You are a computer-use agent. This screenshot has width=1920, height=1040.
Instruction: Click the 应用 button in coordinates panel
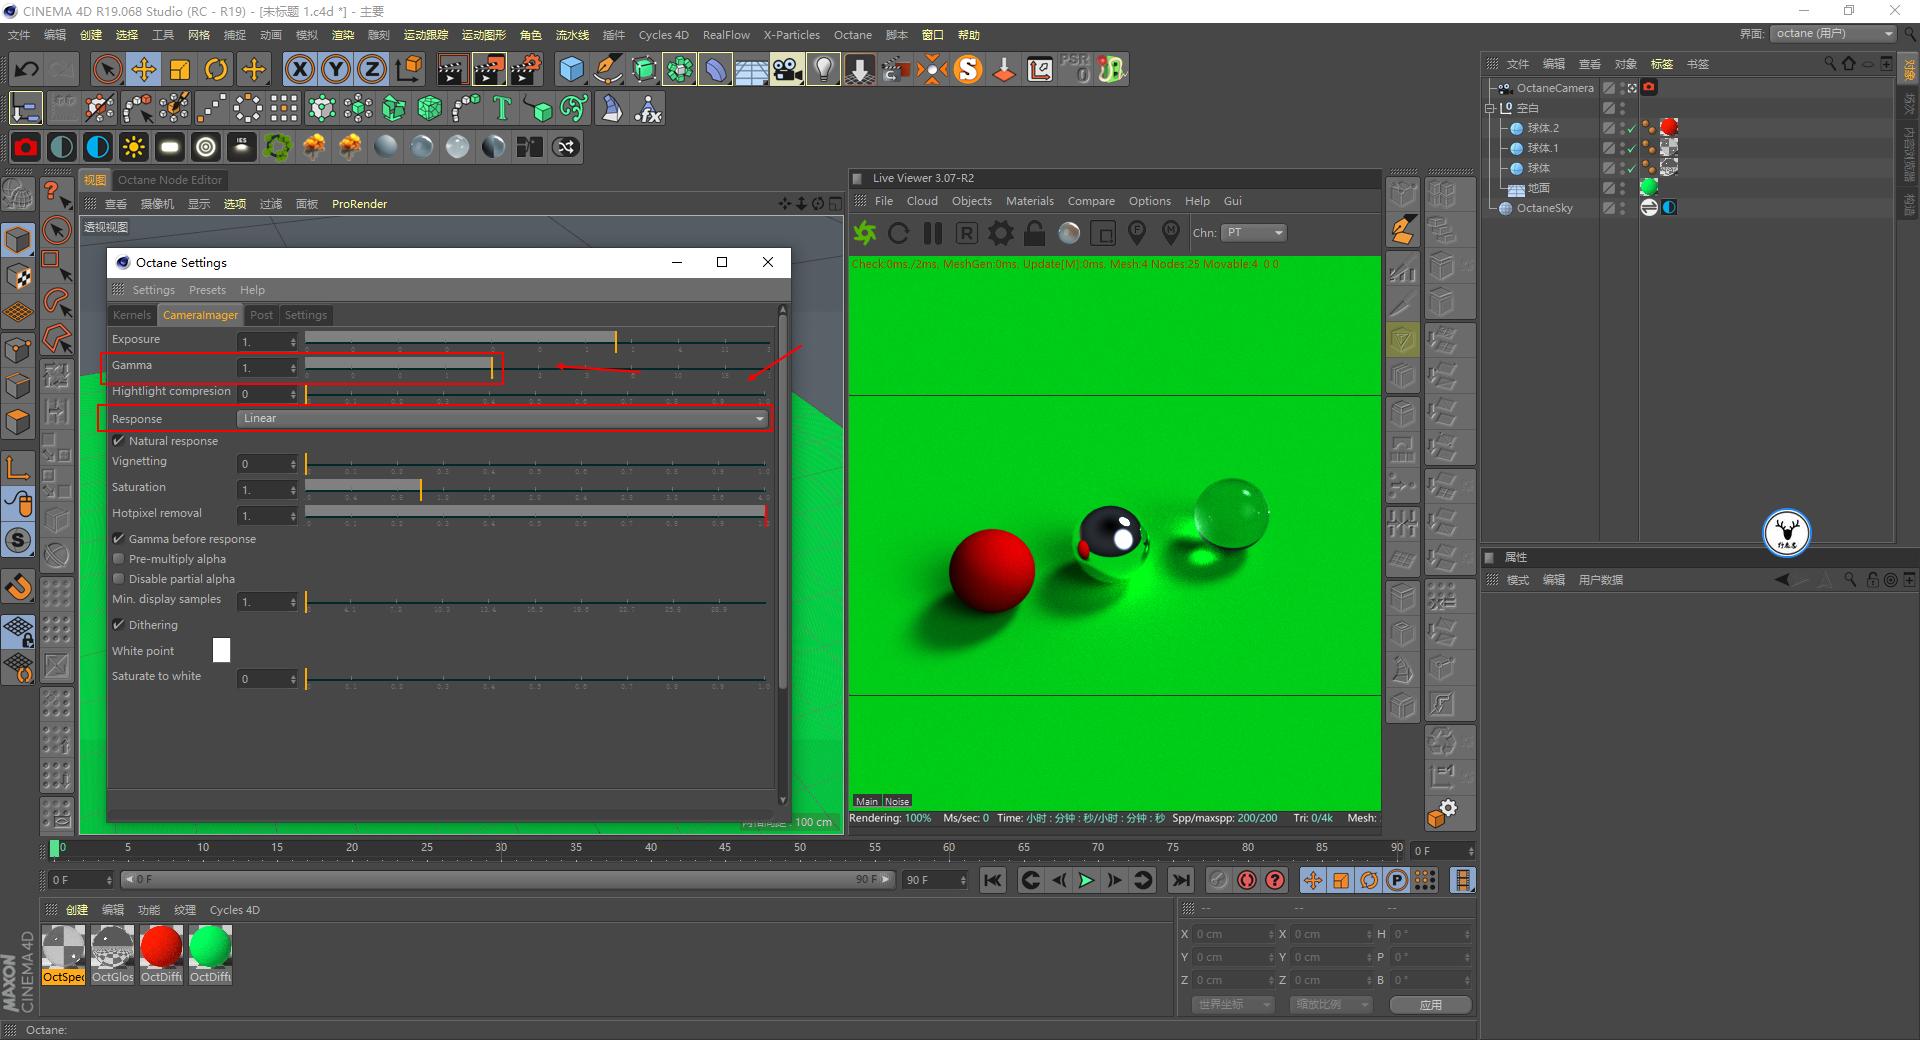(x=1430, y=1004)
